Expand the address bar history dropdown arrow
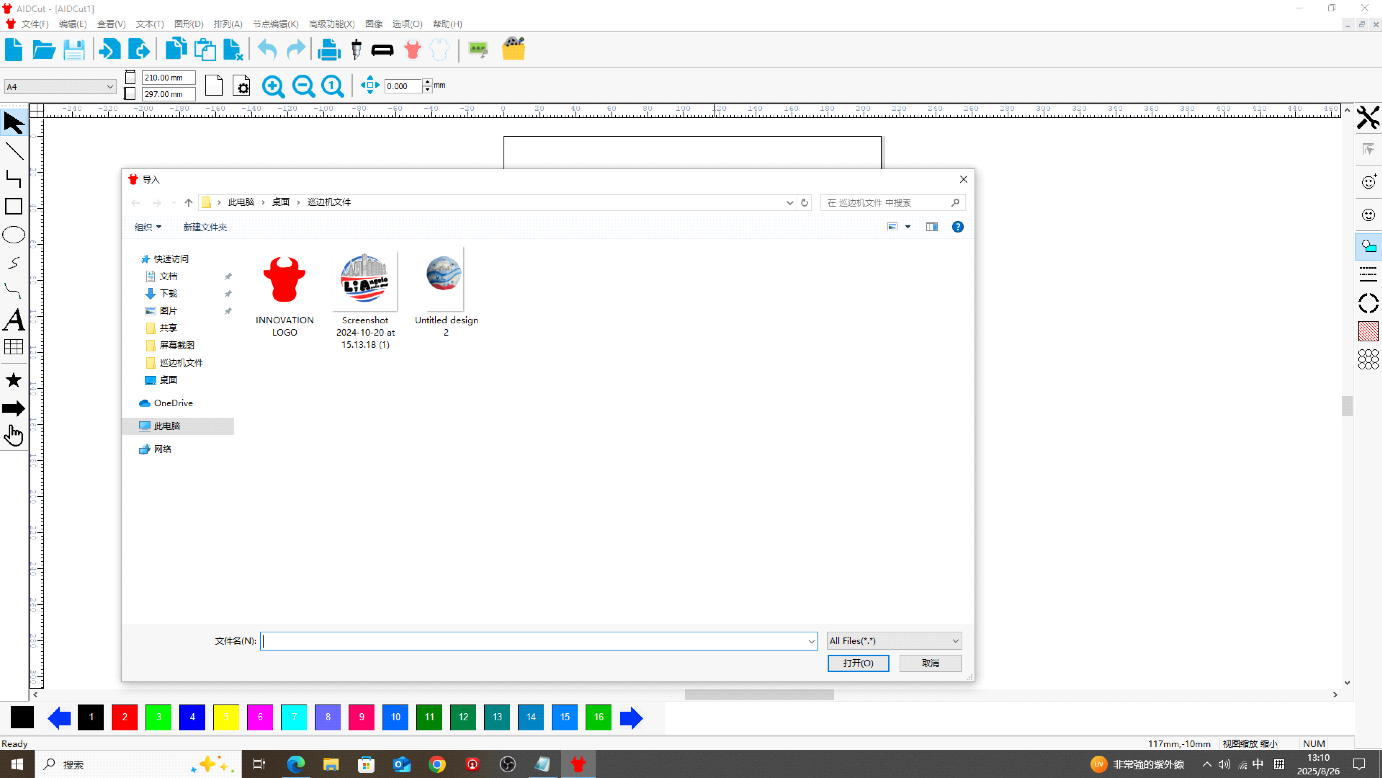This screenshot has height=778, width=1382. point(790,202)
